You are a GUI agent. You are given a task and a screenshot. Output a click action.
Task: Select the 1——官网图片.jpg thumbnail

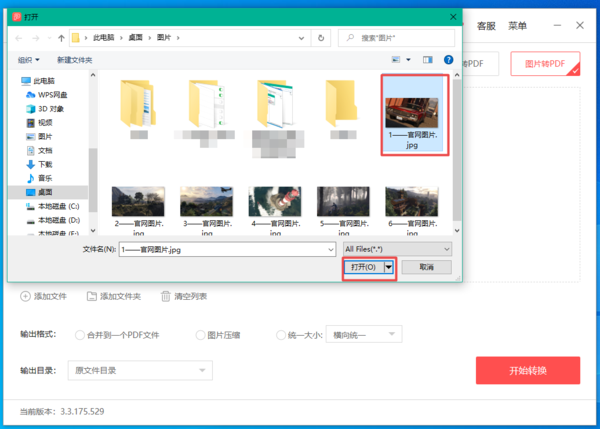pos(412,115)
